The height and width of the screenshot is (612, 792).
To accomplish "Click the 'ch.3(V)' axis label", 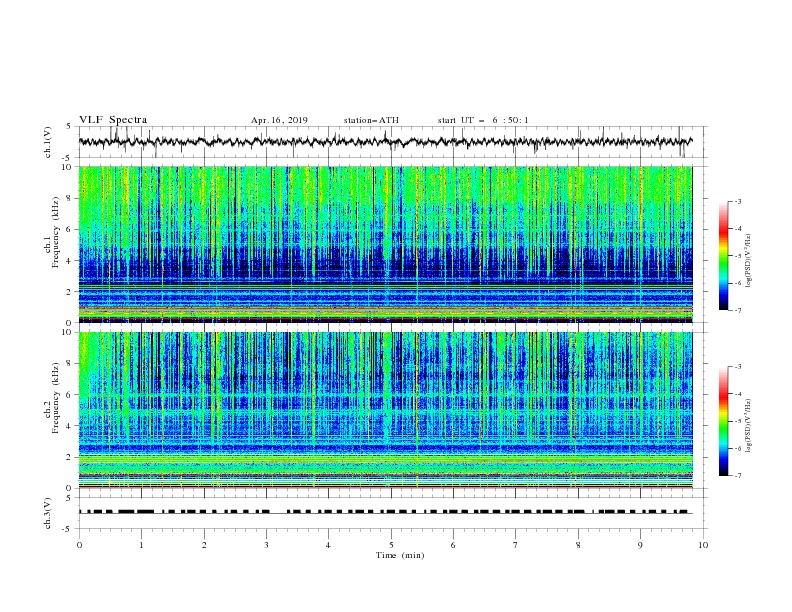I will (x=48, y=513).
